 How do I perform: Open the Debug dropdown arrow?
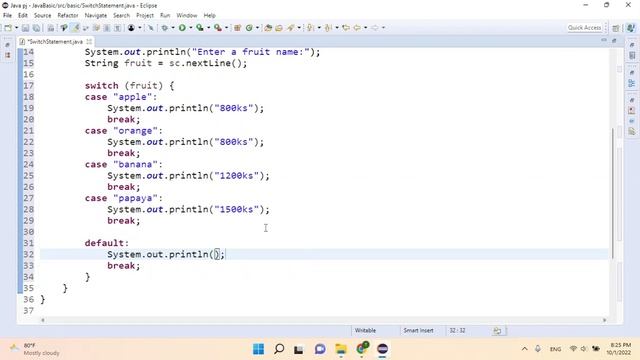(173, 28)
